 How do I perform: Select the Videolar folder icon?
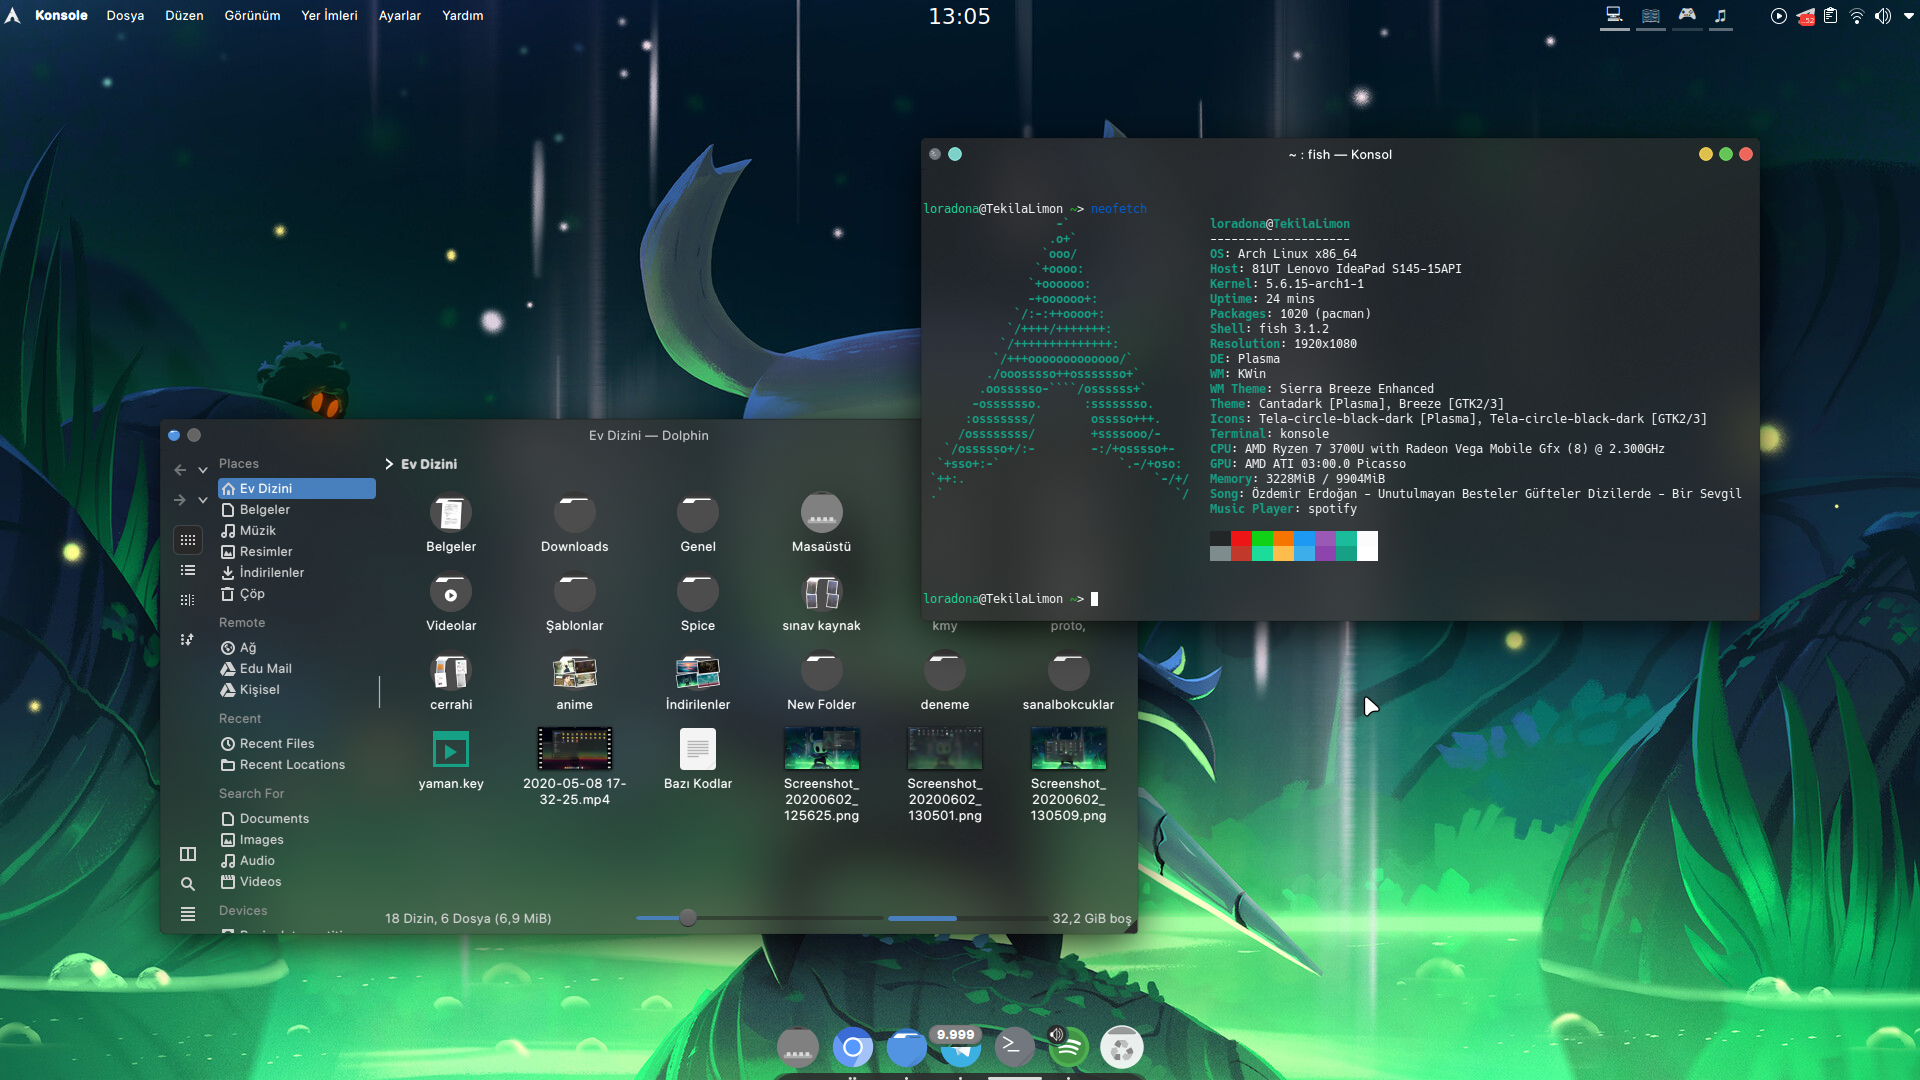(451, 592)
